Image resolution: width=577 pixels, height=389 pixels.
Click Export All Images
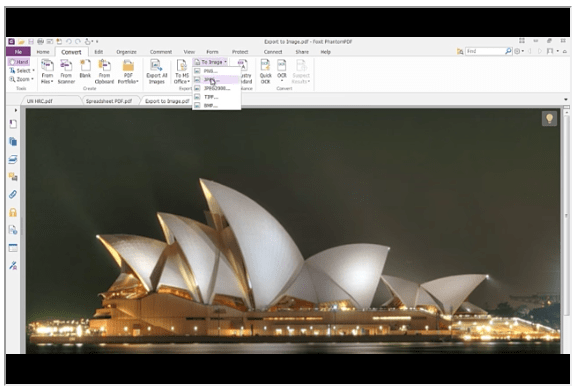(157, 71)
